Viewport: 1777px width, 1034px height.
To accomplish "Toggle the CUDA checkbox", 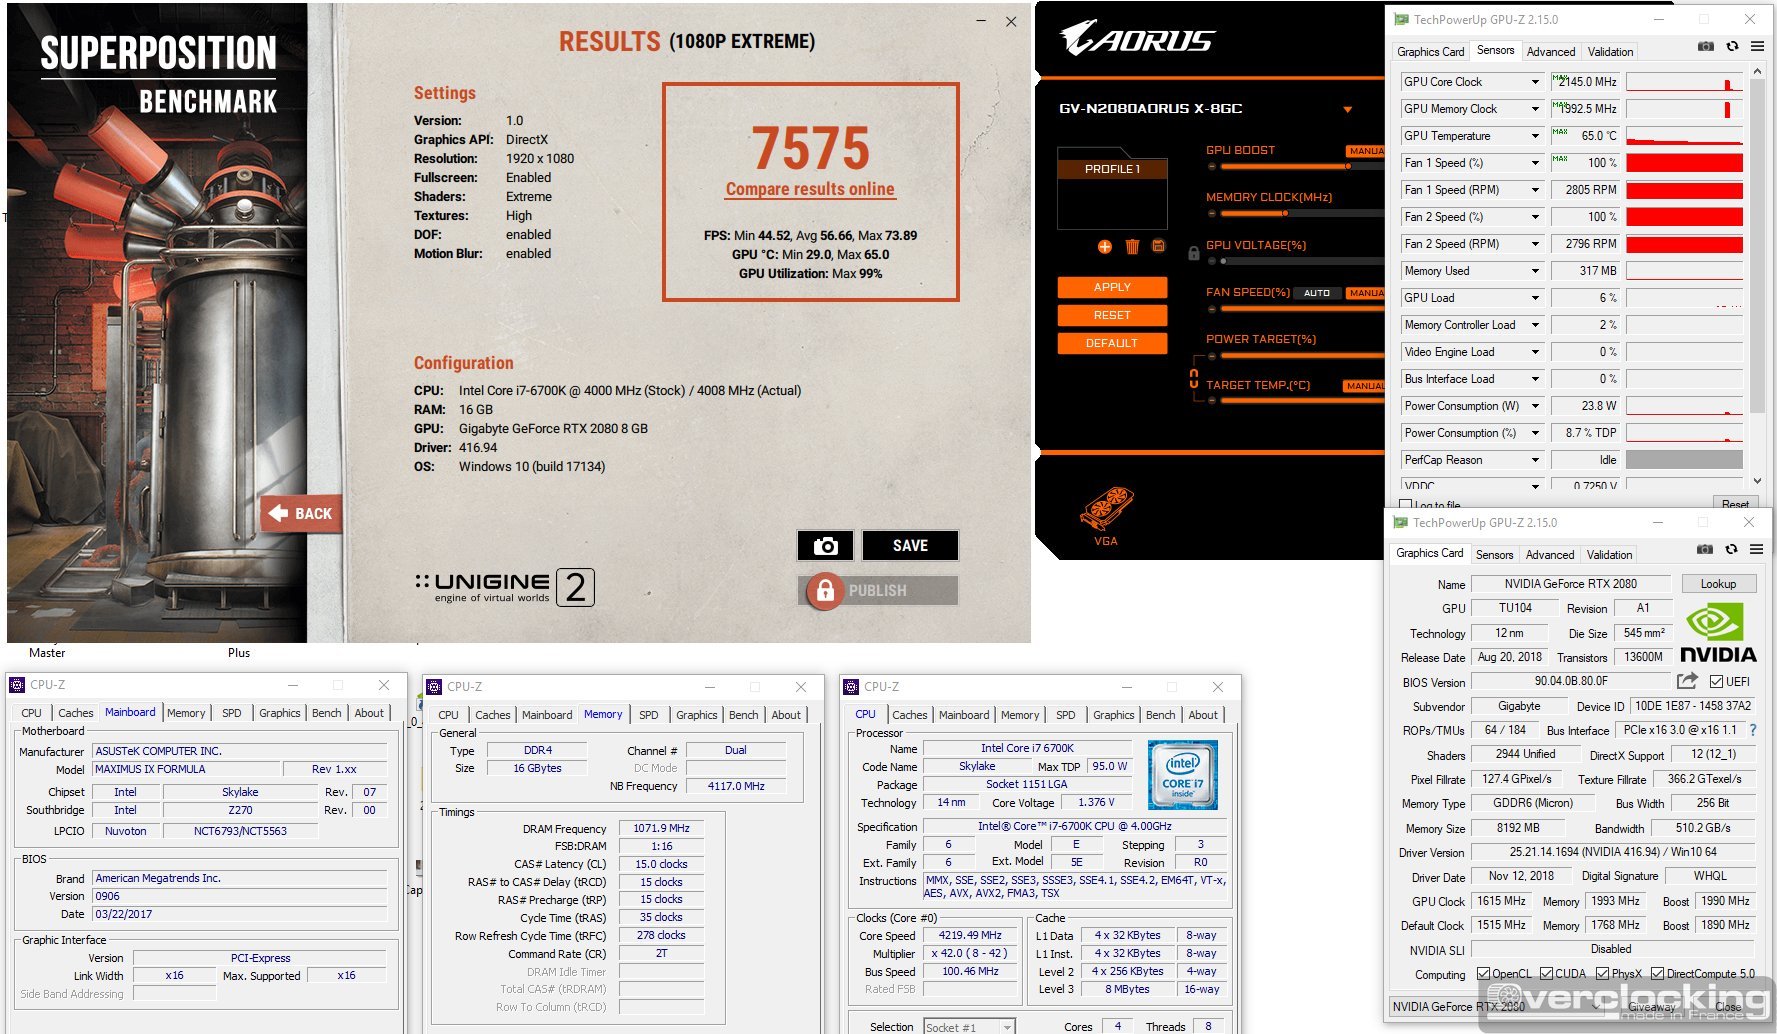I will click(x=1547, y=973).
